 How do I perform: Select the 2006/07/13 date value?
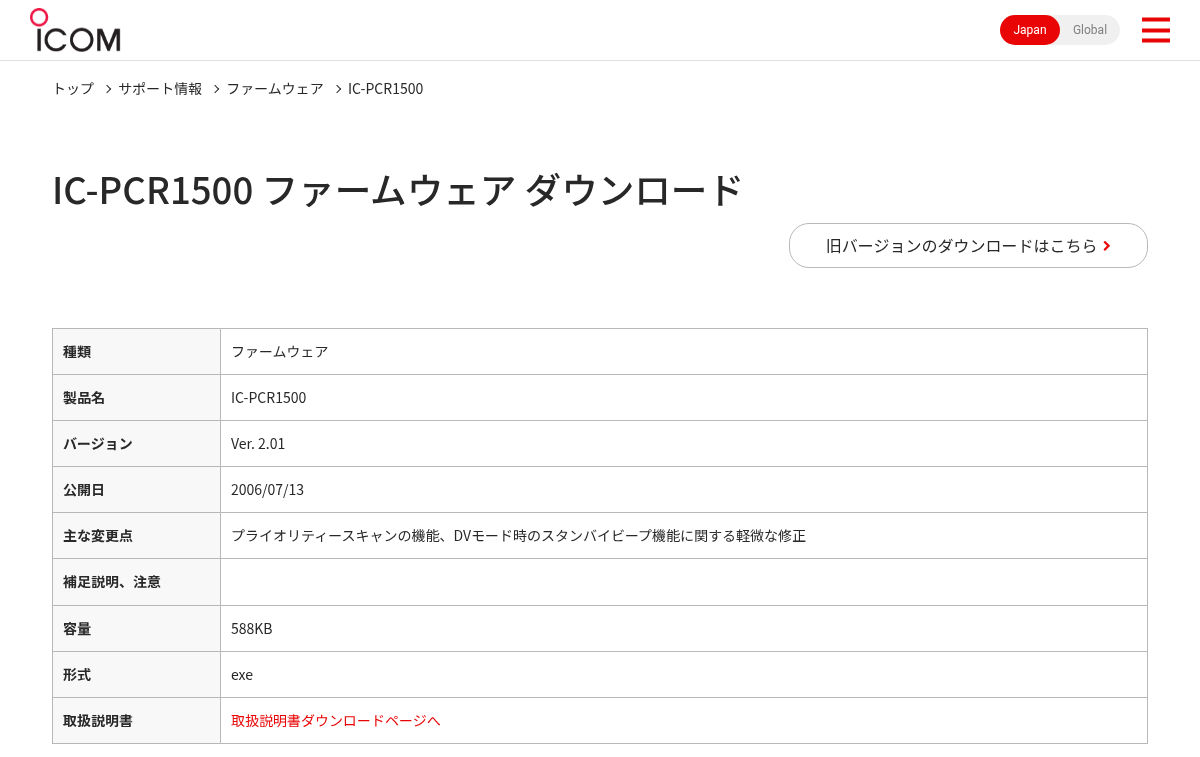click(x=267, y=490)
